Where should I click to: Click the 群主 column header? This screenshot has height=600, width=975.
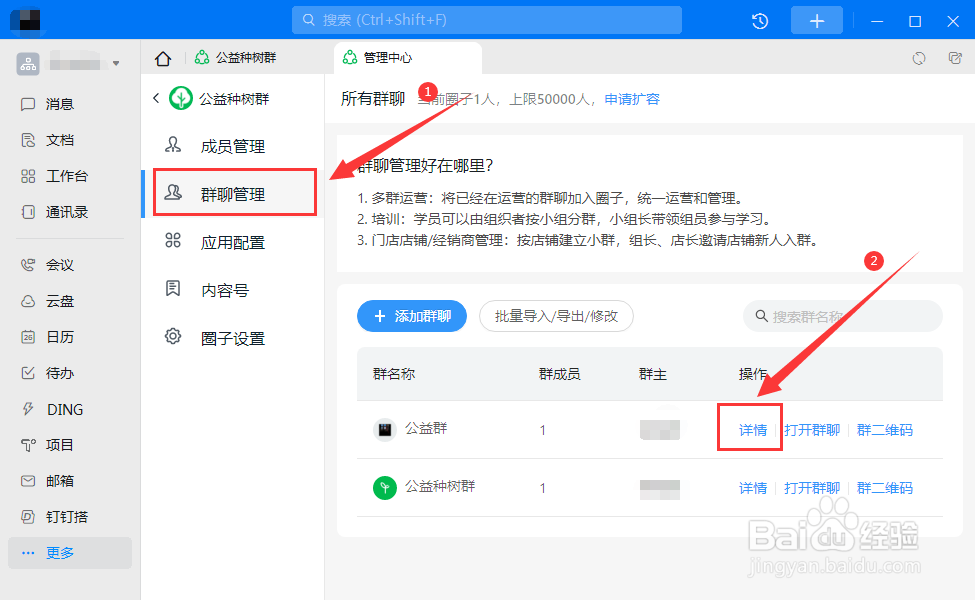[652, 374]
